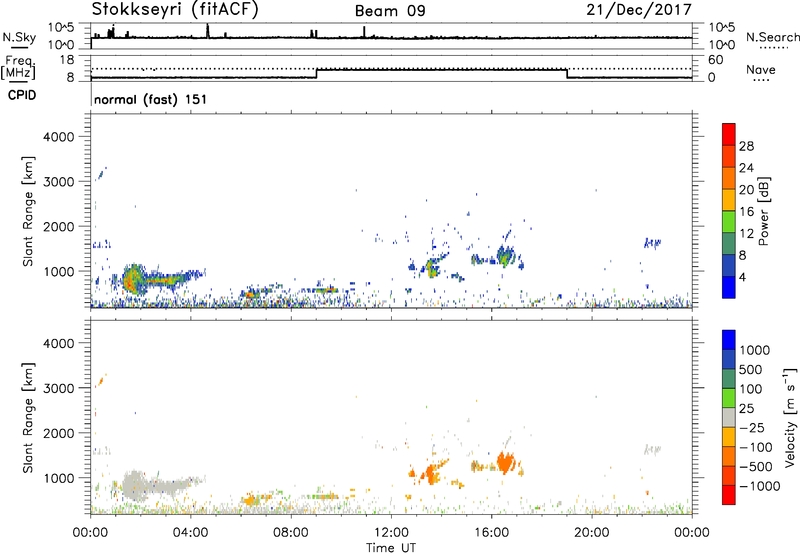Screen dimensions: 800x554
Task: Click the noise spike near 04:40 in sky noise panel
Action: click(208, 31)
